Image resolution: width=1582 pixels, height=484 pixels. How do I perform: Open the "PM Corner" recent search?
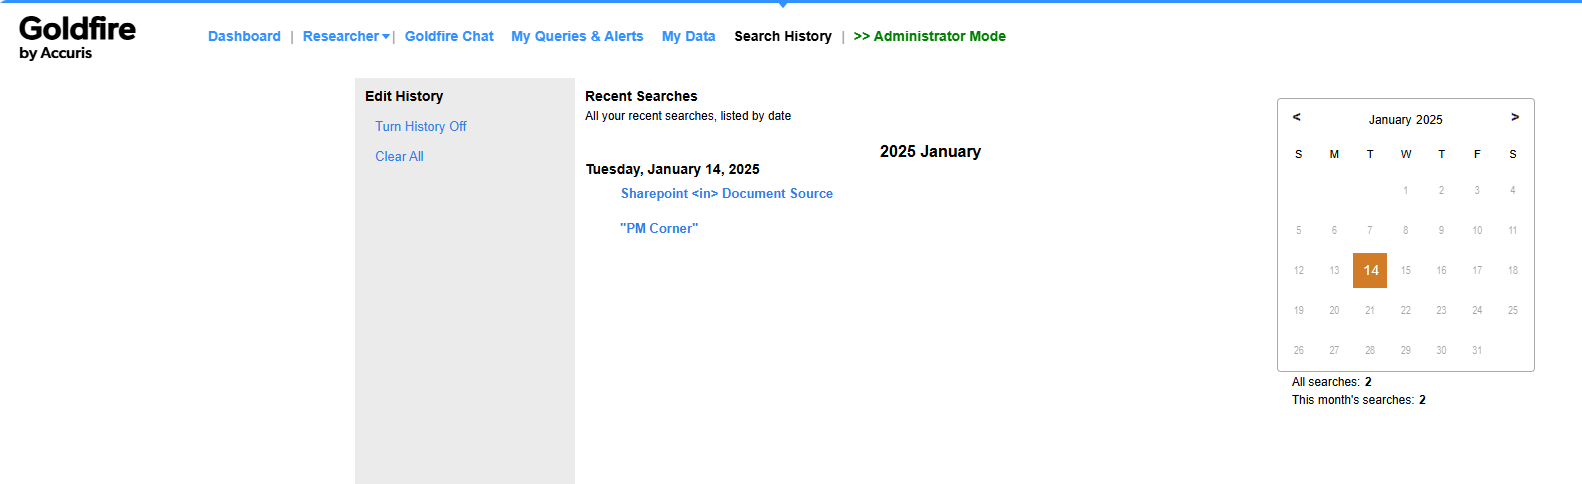pyautogui.click(x=659, y=228)
